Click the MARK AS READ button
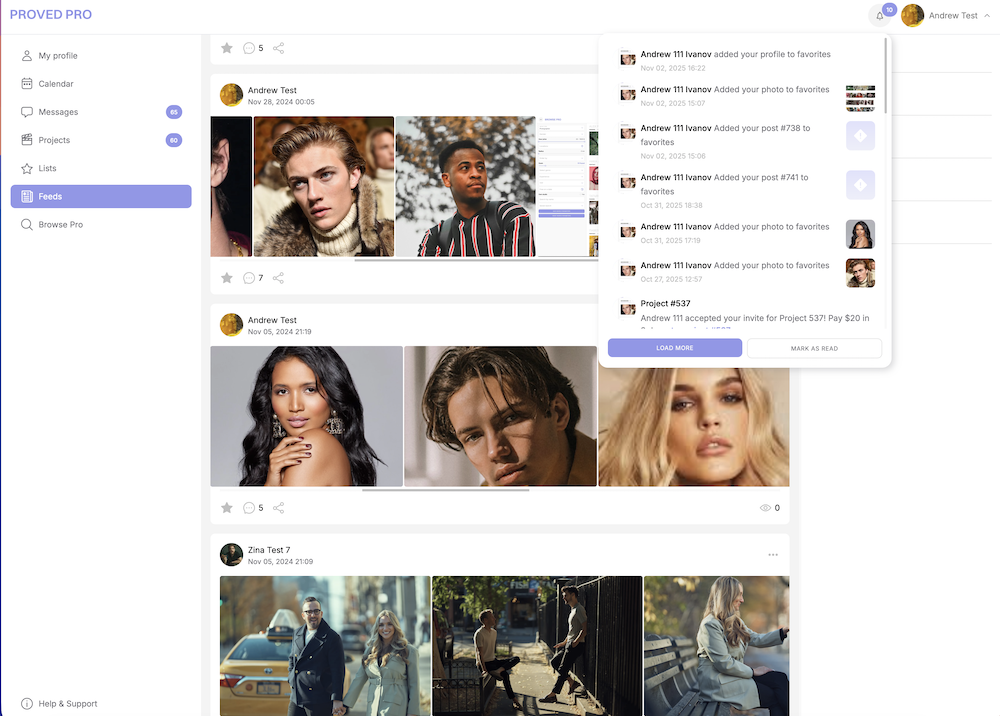Image resolution: width=1000 pixels, height=716 pixels. 814,348
